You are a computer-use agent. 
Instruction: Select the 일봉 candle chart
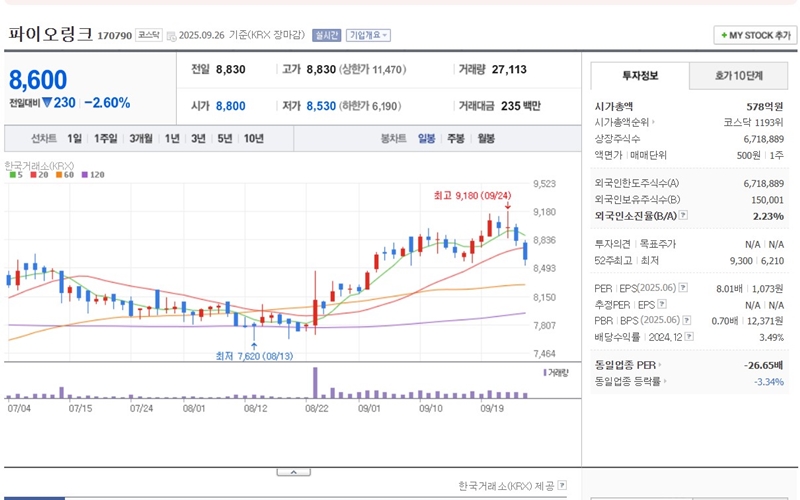[427, 139]
